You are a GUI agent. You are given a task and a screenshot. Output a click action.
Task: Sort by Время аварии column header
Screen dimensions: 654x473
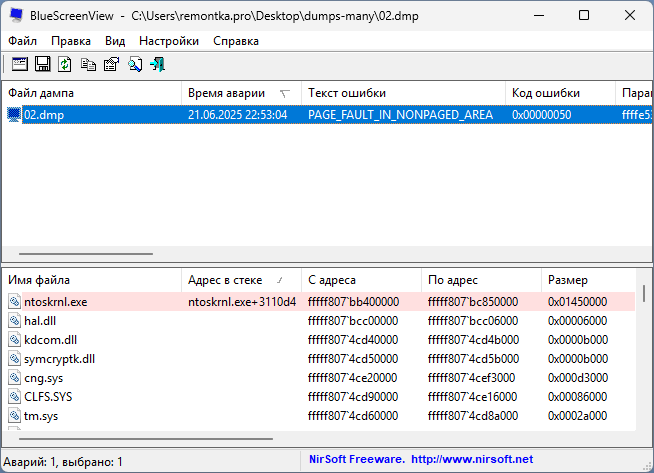241,93
